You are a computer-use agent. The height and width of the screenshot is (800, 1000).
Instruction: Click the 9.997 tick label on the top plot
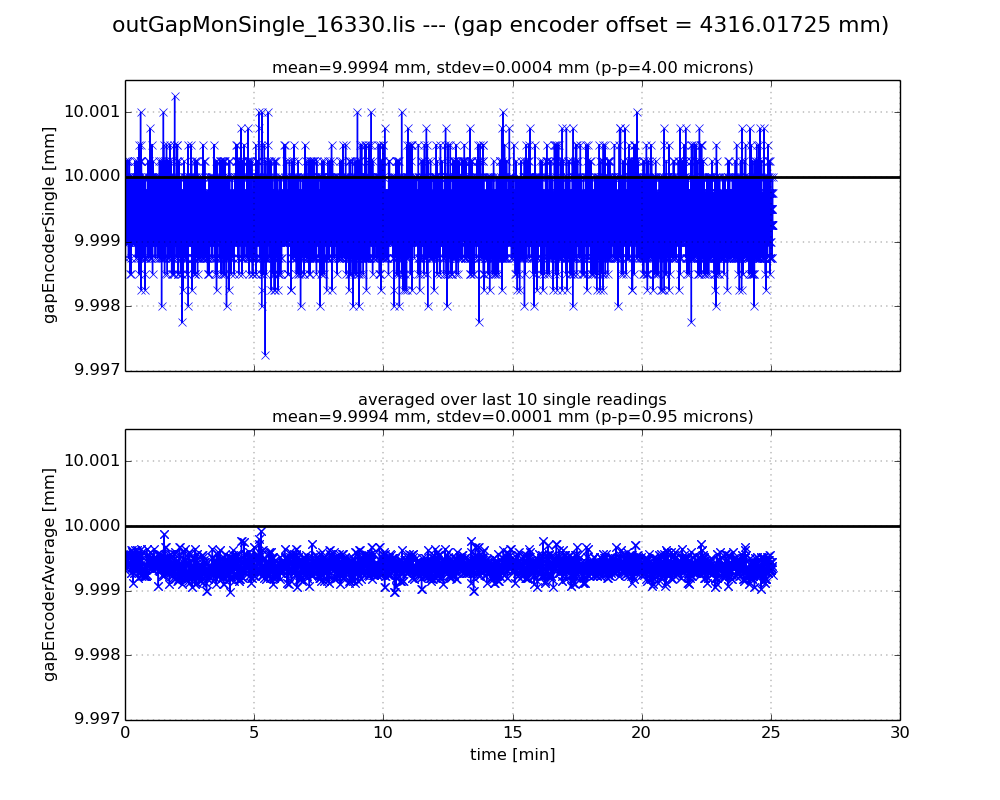coord(94,370)
